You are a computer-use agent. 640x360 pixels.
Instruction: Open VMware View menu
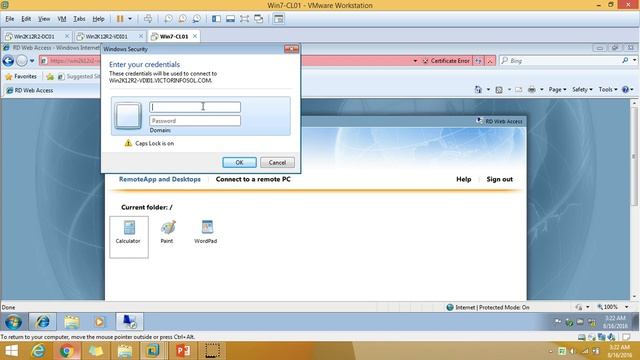(x=44, y=19)
